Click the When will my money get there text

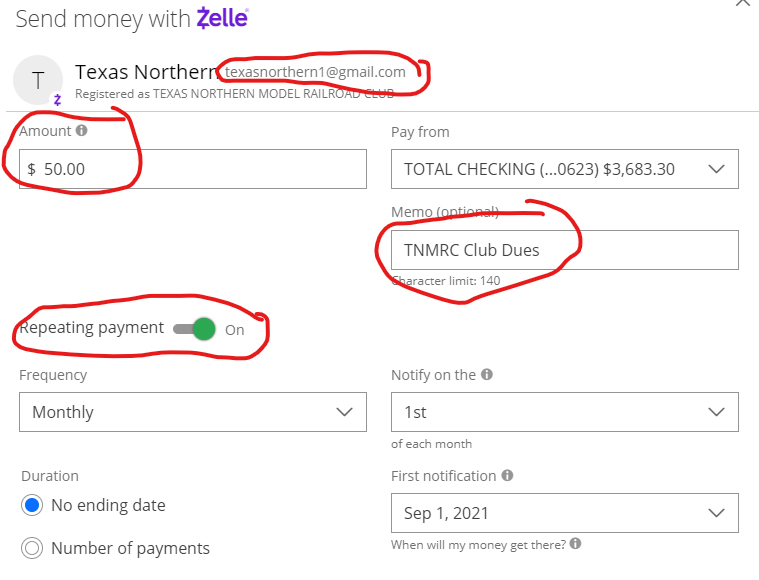coord(479,545)
